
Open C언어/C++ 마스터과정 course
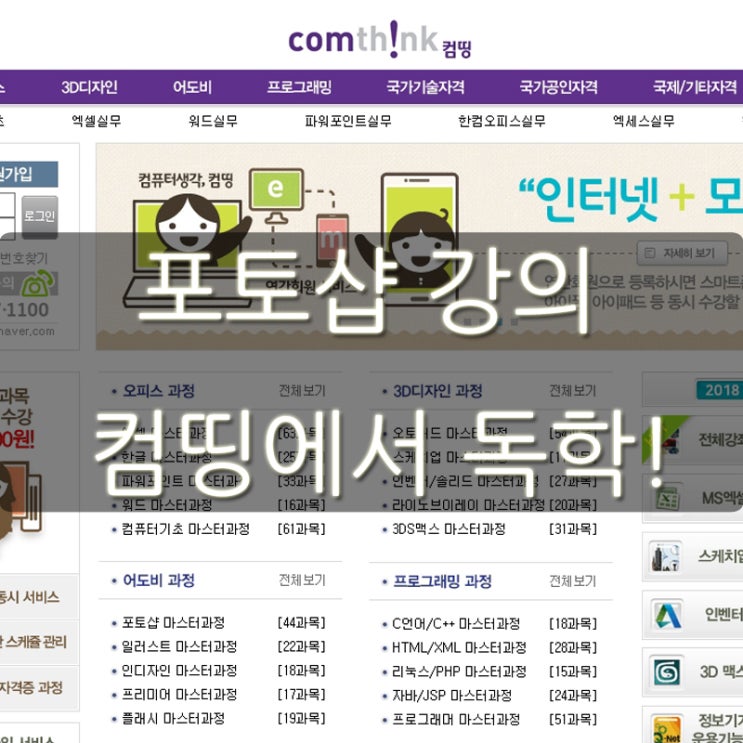456,624
